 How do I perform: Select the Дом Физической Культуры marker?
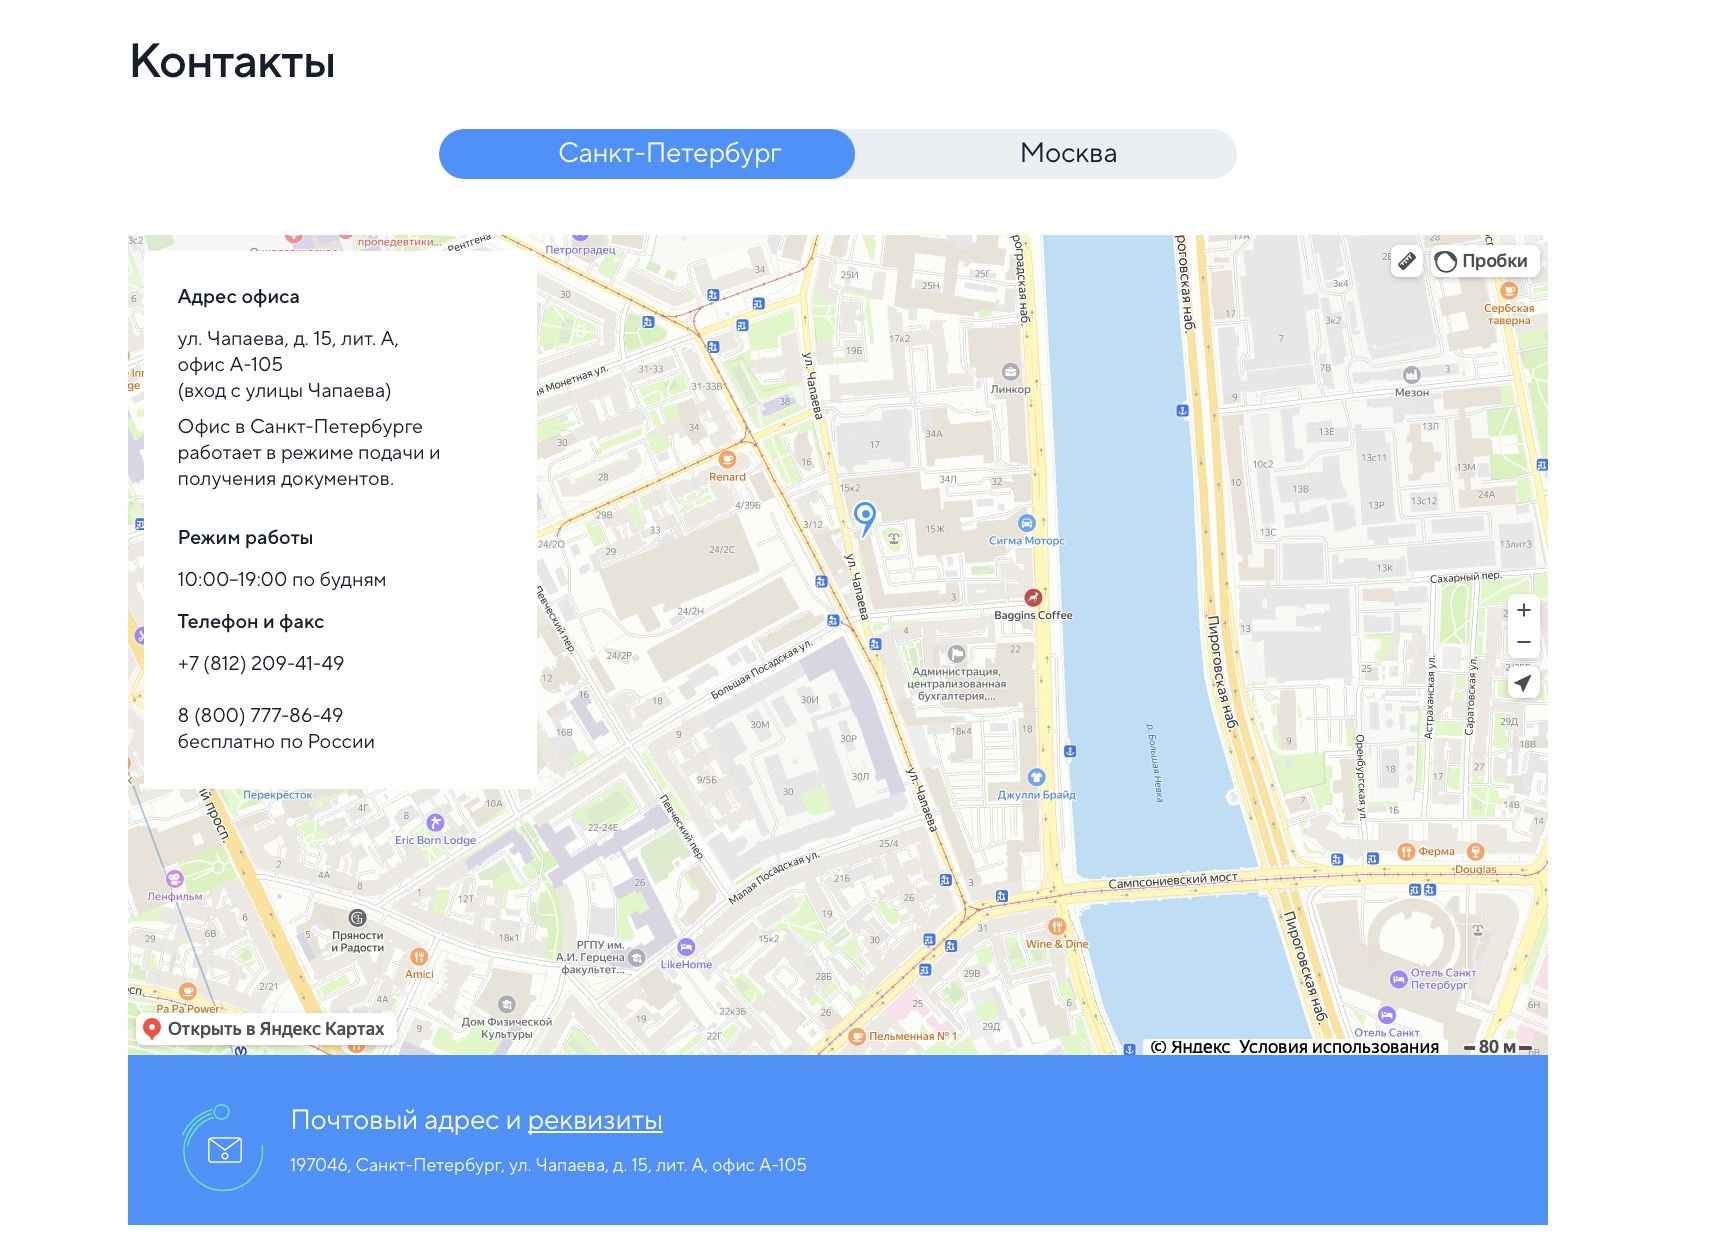pyautogui.click(x=507, y=1005)
